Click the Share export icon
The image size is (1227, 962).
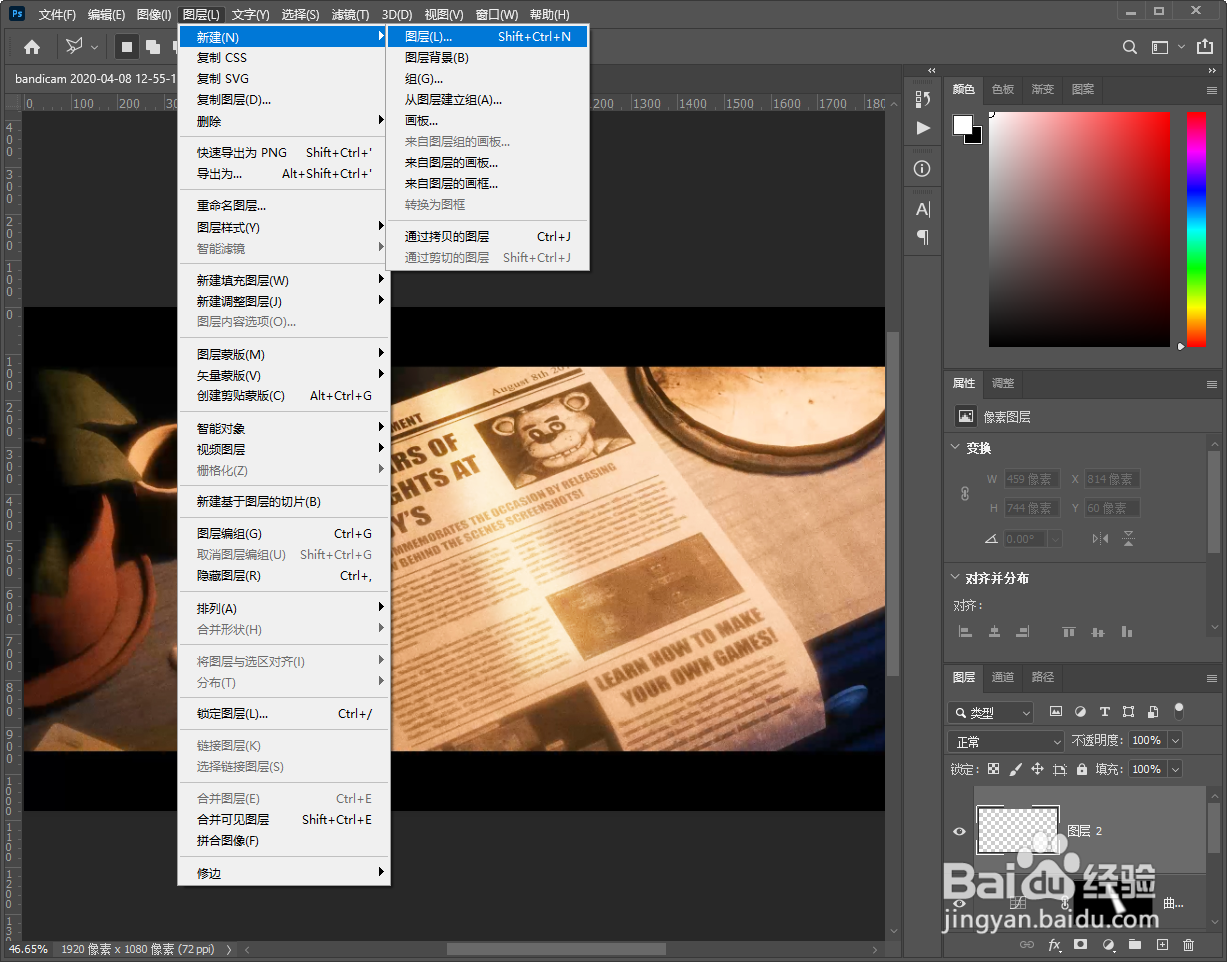pyautogui.click(x=1204, y=46)
